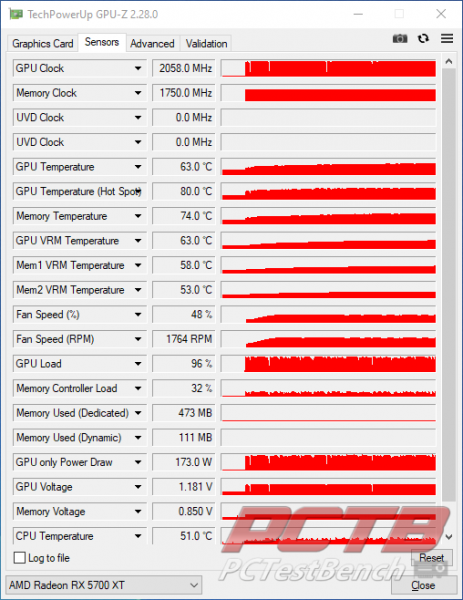Switch to the Graphics Card tab
The width and height of the screenshot is (463, 600).
pyautogui.click(x=42, y=44)
